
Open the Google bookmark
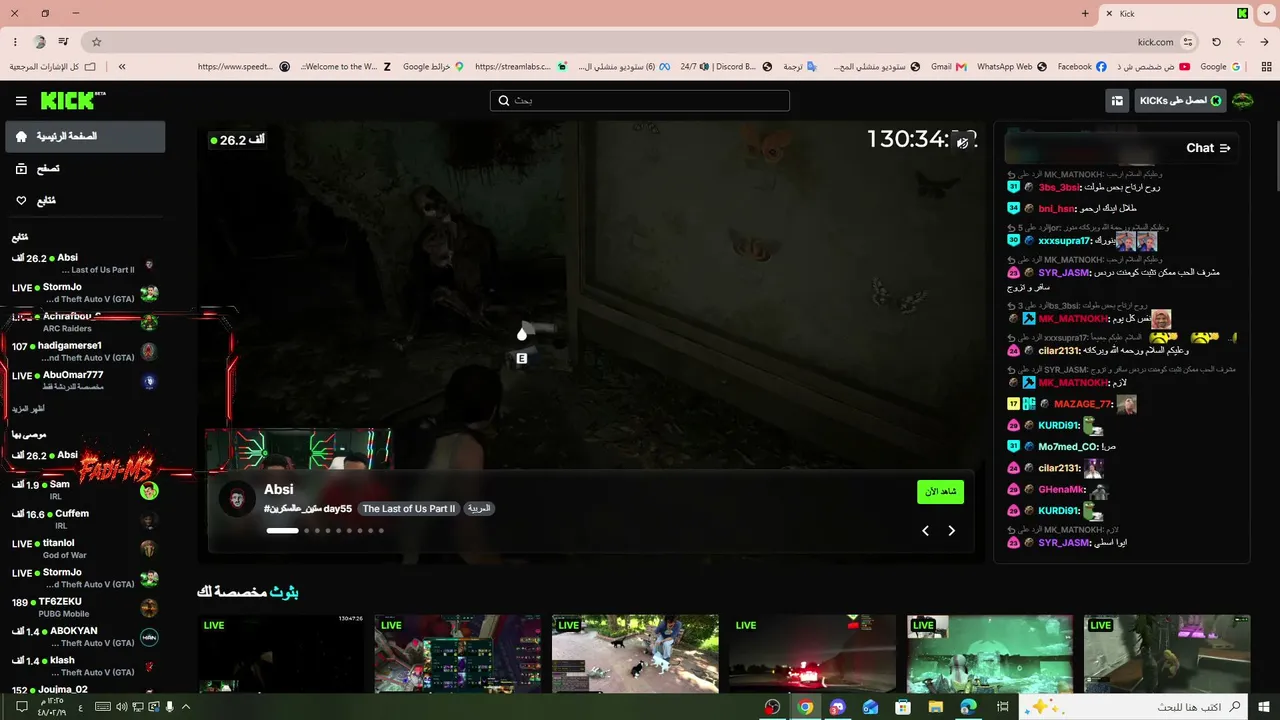point(1220,67)
